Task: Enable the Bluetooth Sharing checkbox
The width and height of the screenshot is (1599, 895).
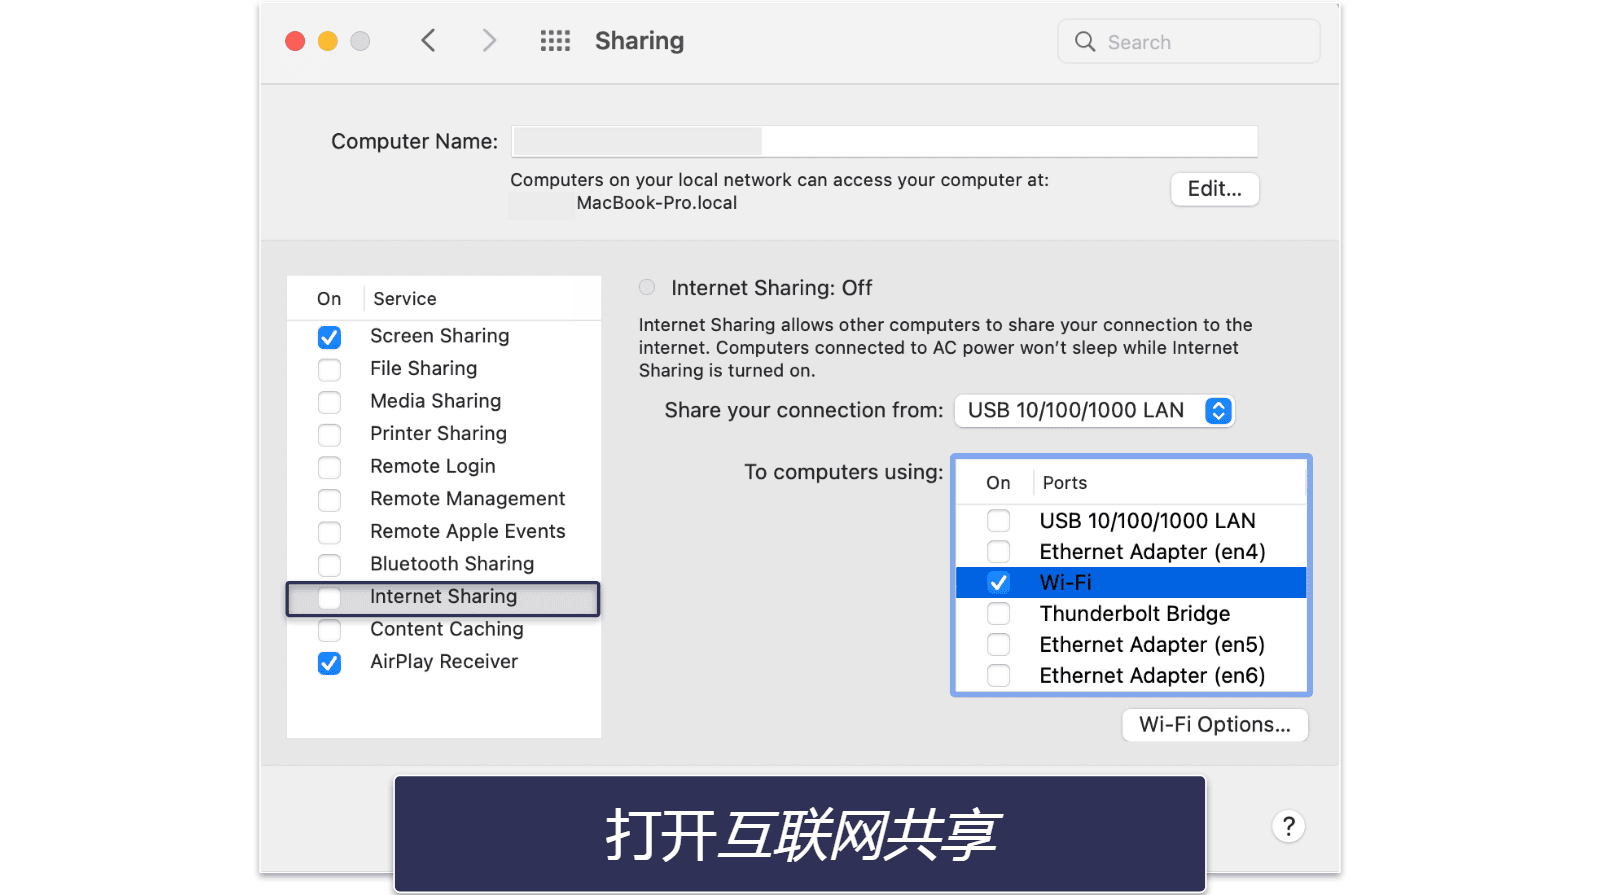Action: click(329, 565)
